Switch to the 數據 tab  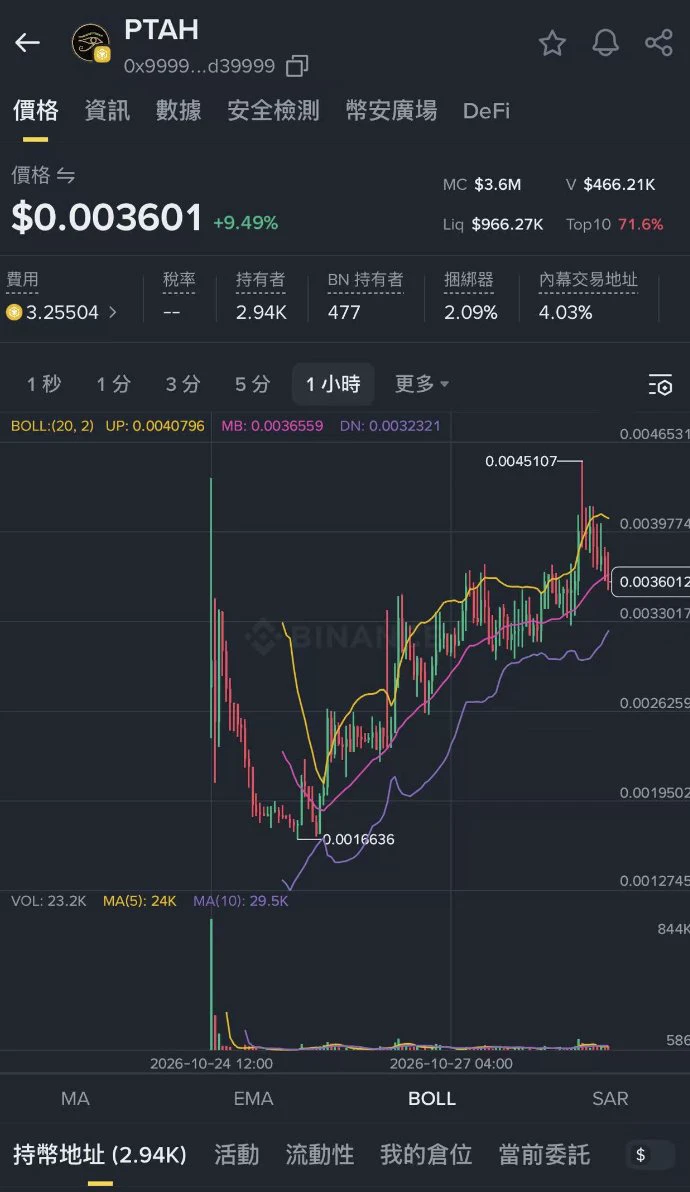click(179, 111)
